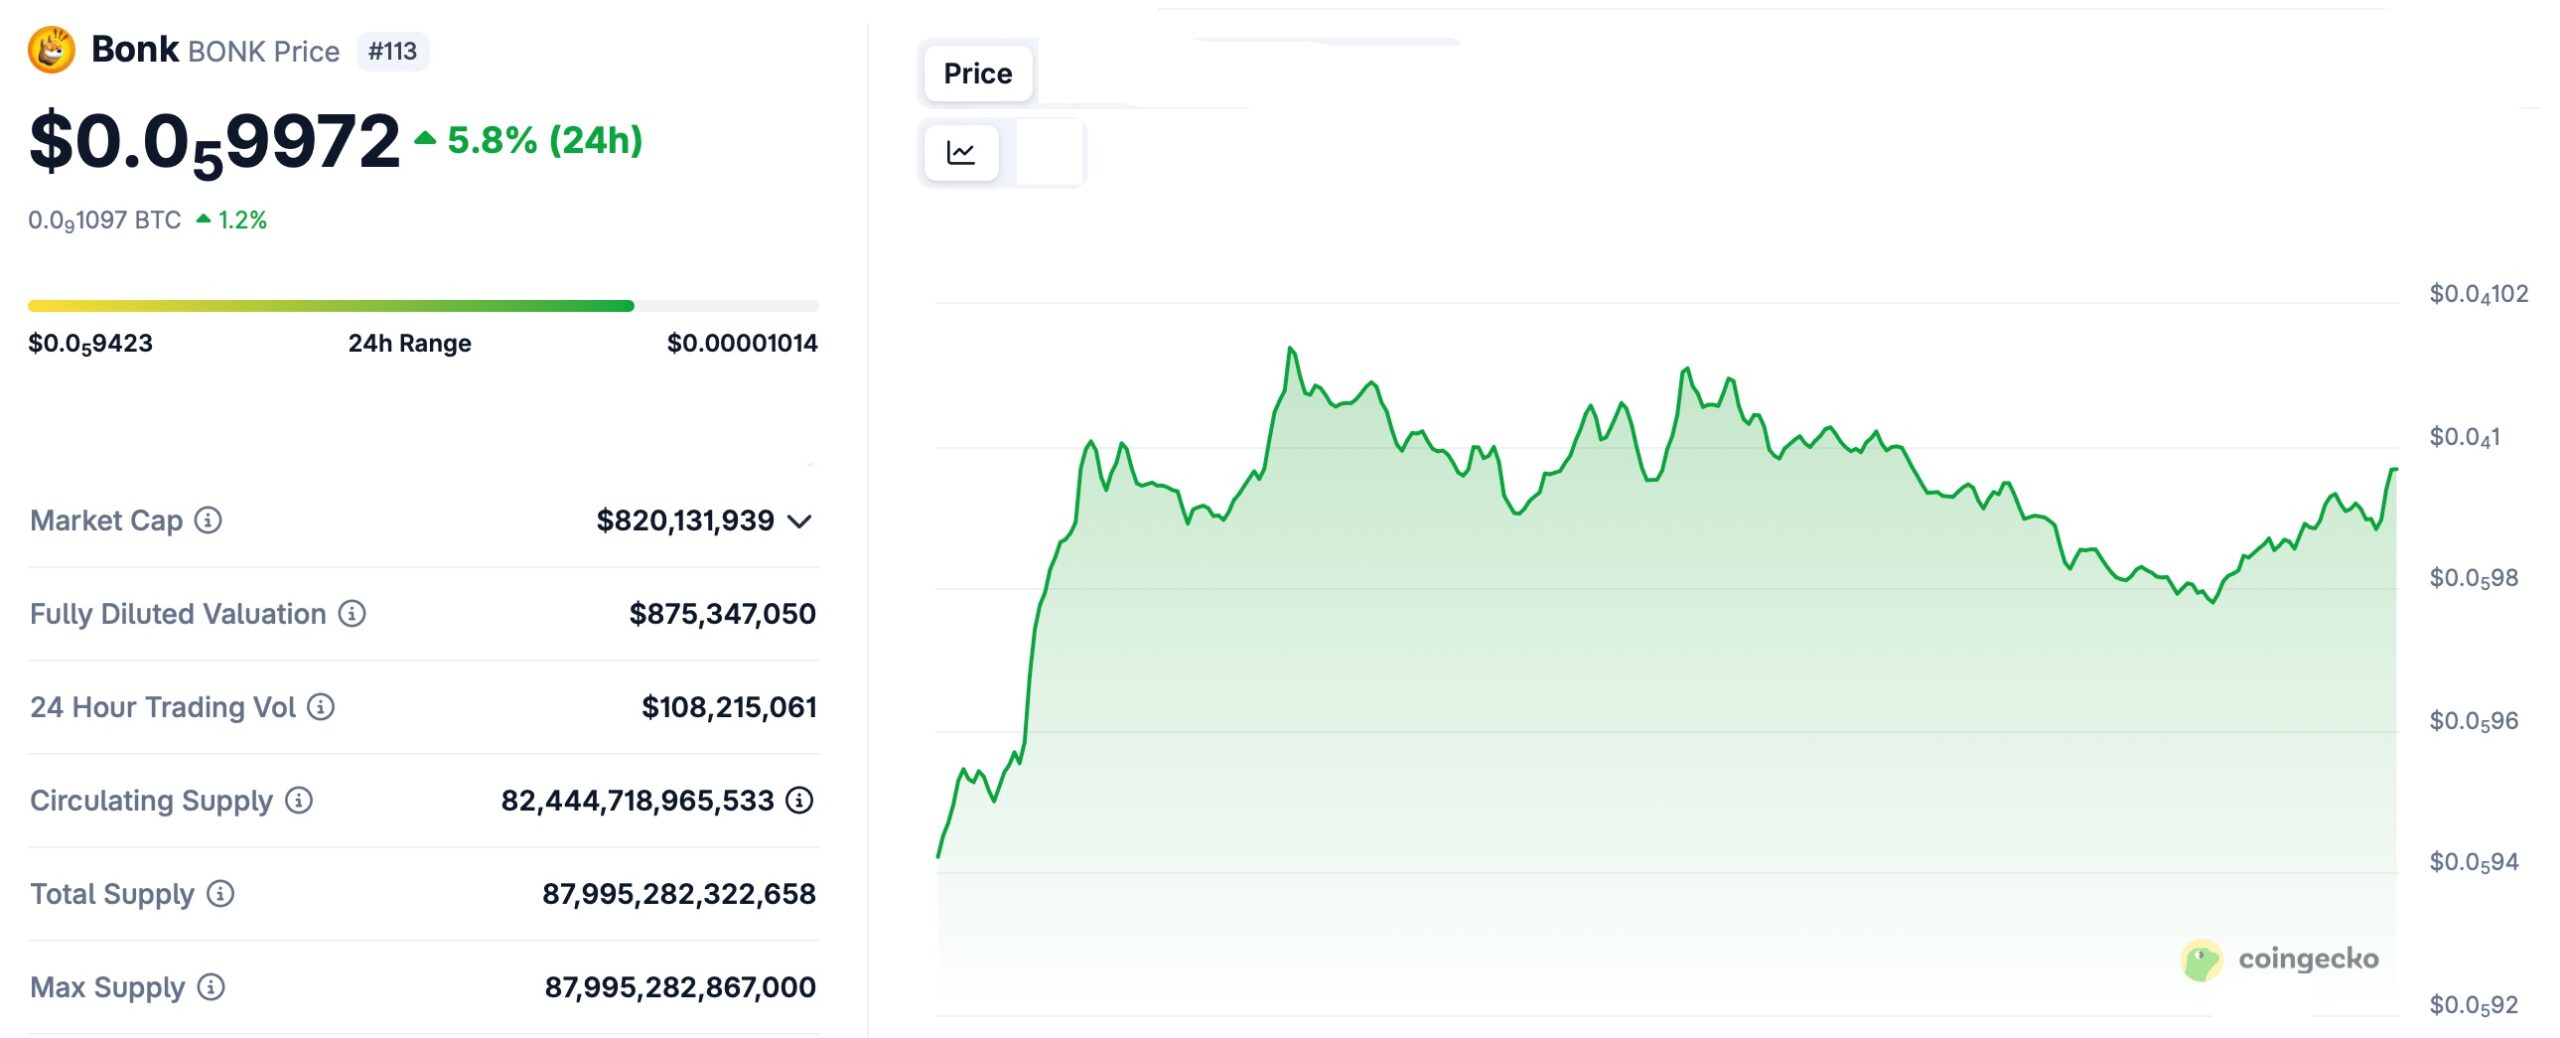Image resolution: width=2560 pixels, height=1038 pixels.
Task: Toggle the green up arrow beside 5.8%
Action: (x=424, y=140)
